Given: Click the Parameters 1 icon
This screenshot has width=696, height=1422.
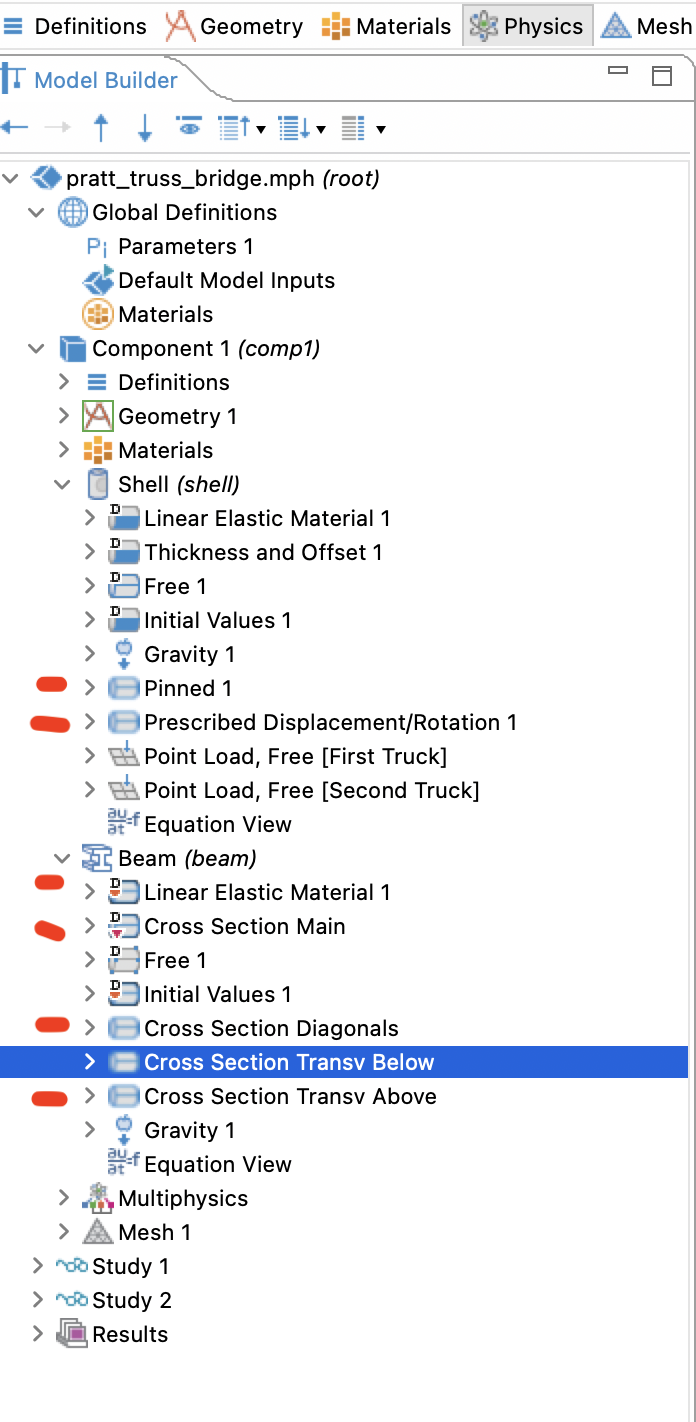Looking at the screenshot, I should point(97,247).
